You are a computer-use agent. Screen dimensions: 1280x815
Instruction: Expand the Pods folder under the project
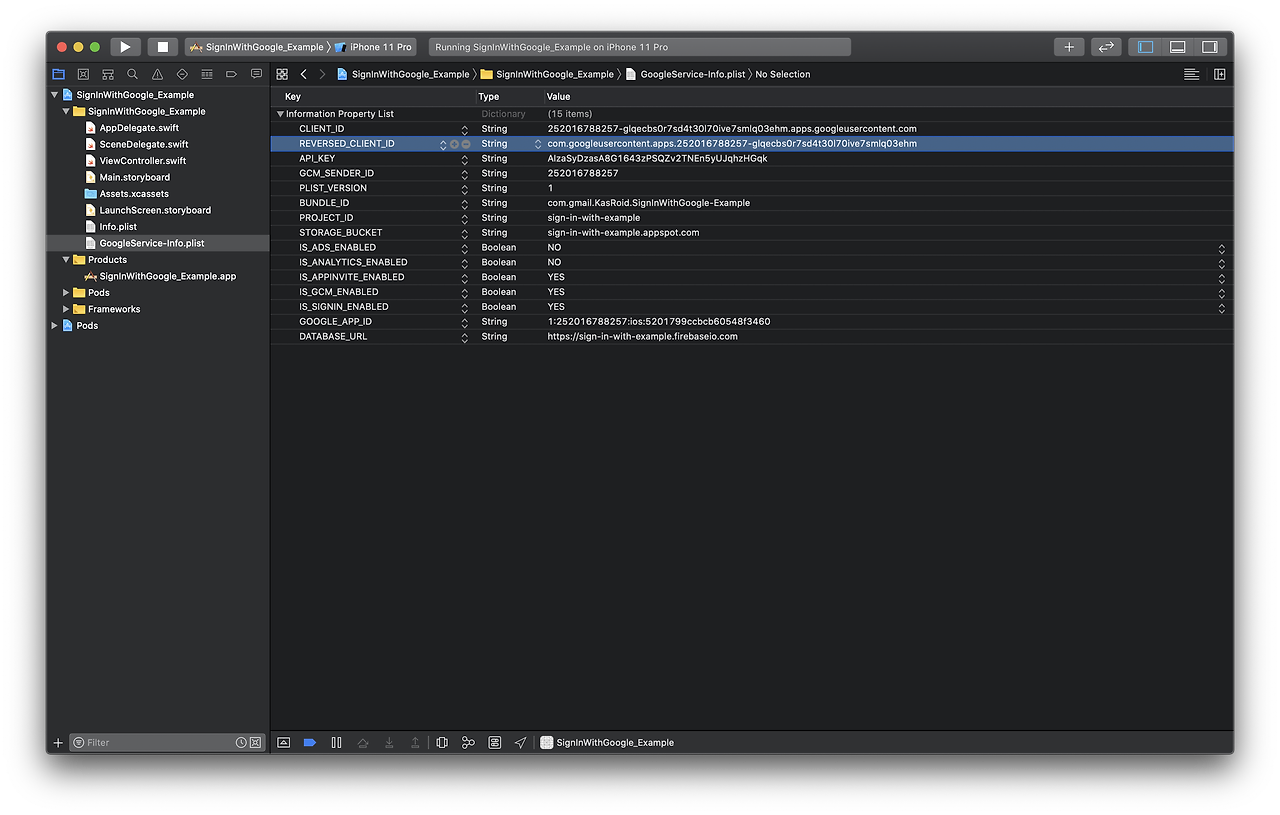(66, 293)
